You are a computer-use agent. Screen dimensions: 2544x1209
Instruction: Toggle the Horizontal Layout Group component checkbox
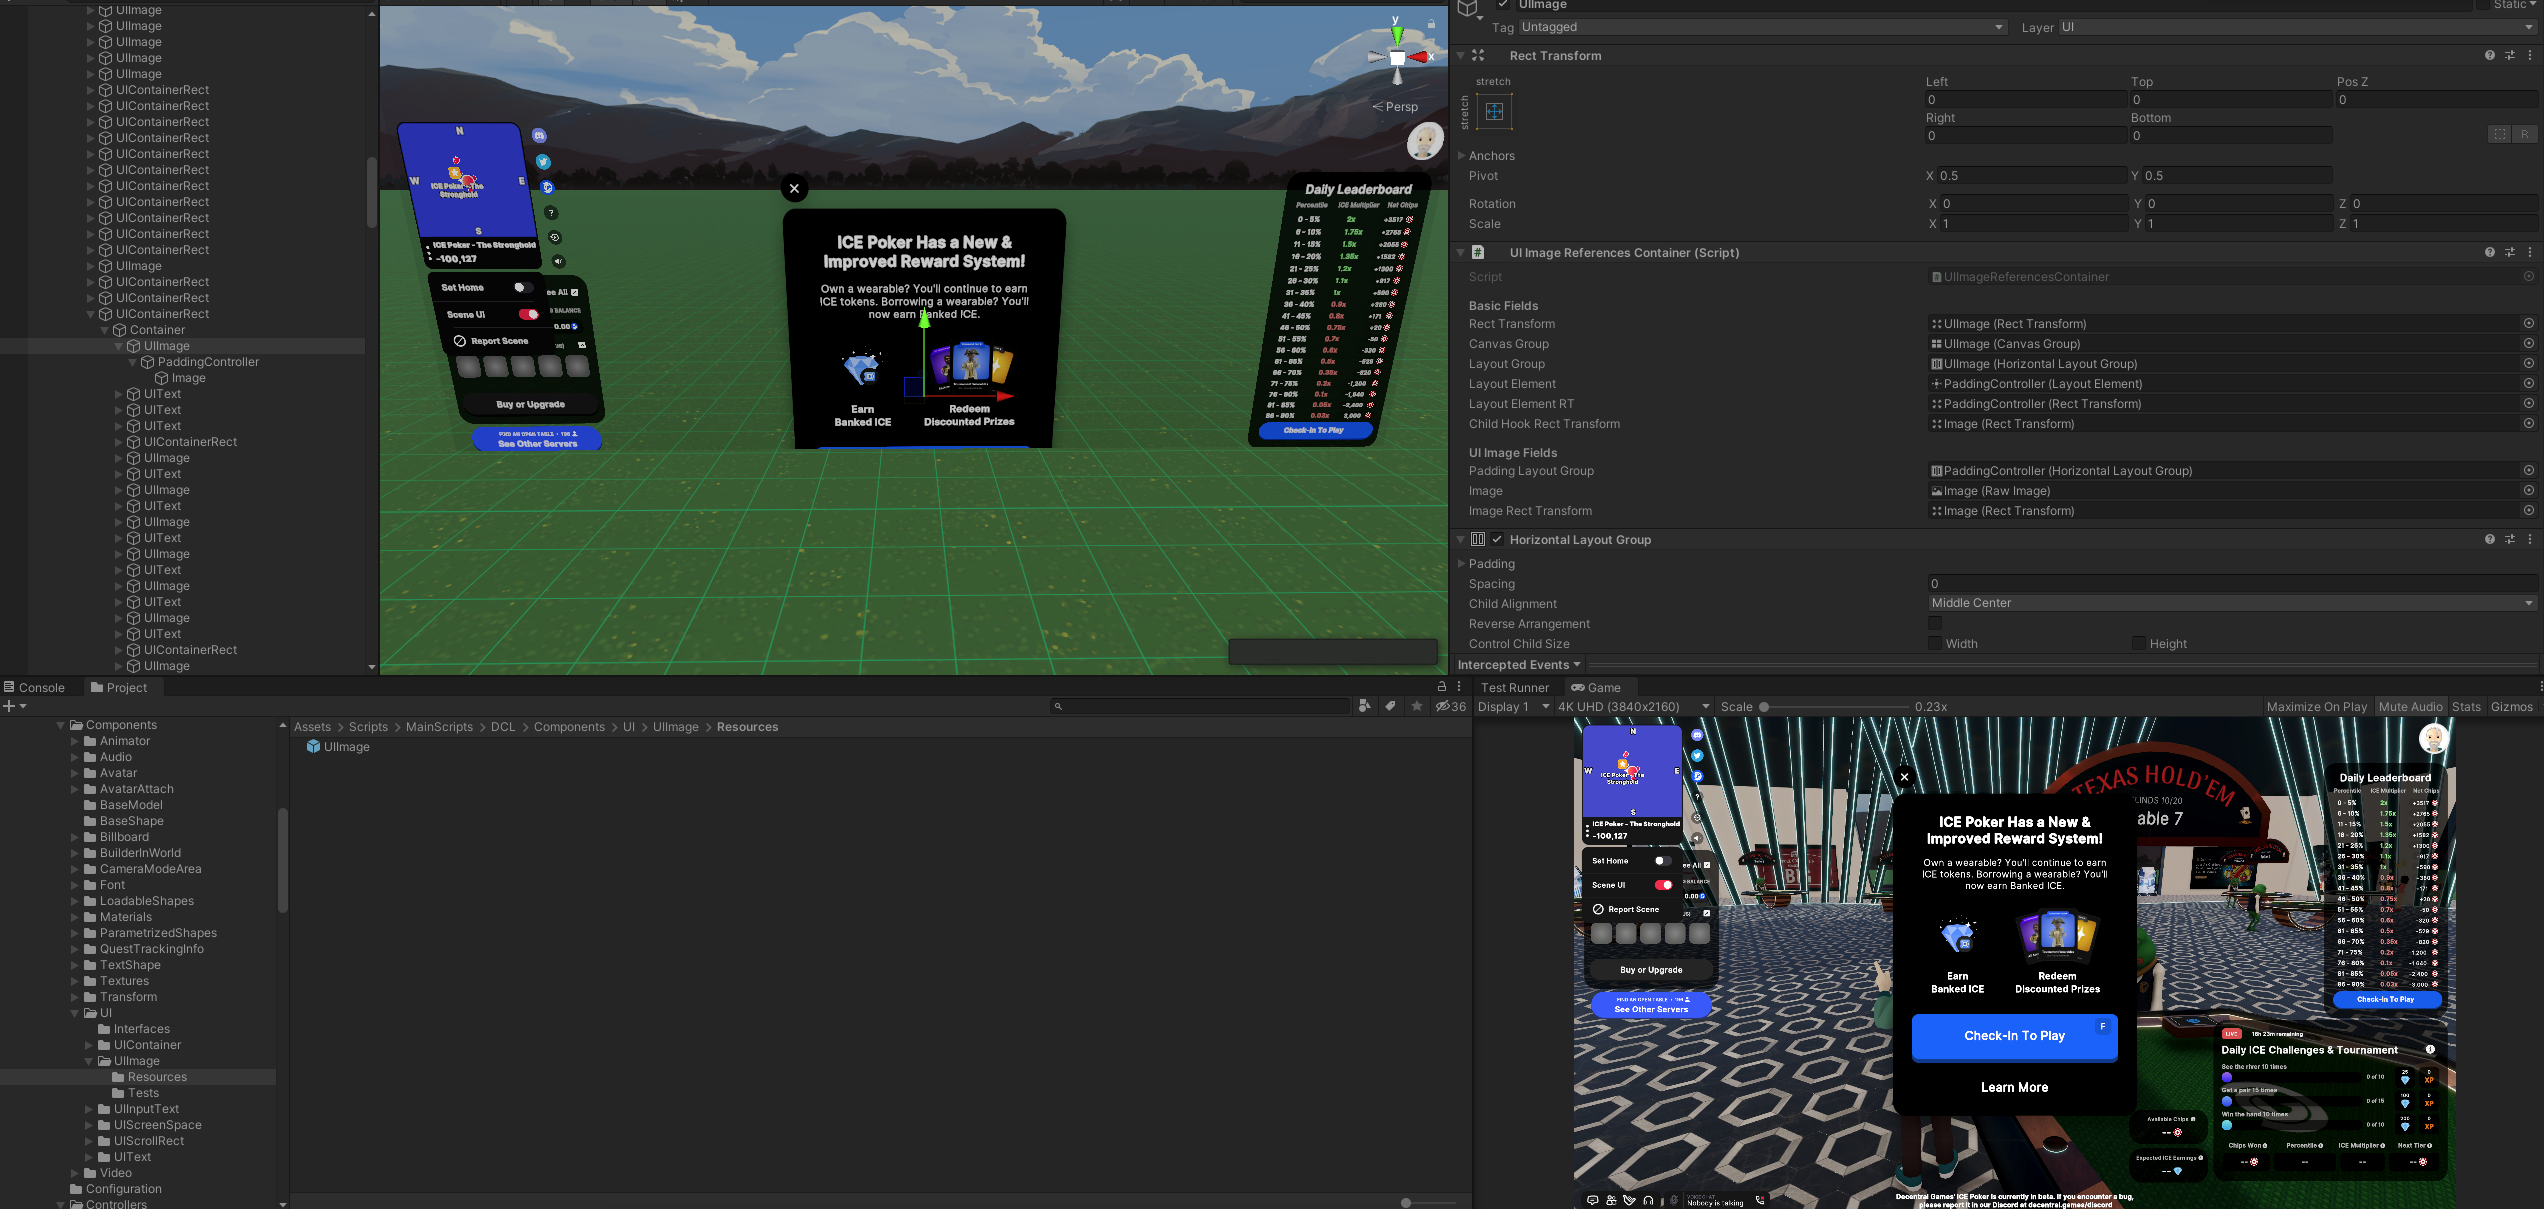[x=1497, y=539]
